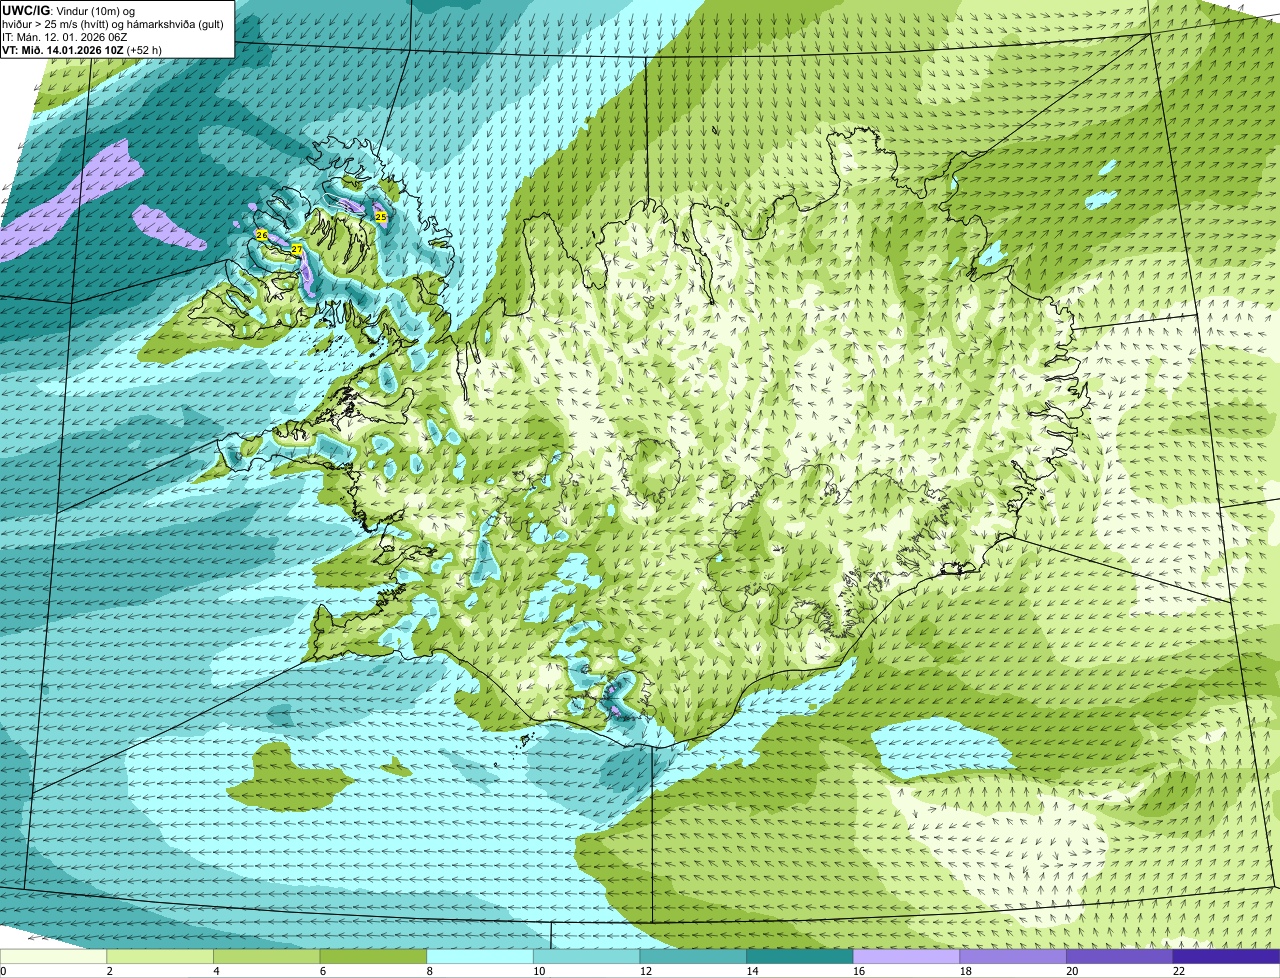Click the yellow gust label 27
Image resolution: width=1280 pixels, height=978 pixels.
coord(296,249)
